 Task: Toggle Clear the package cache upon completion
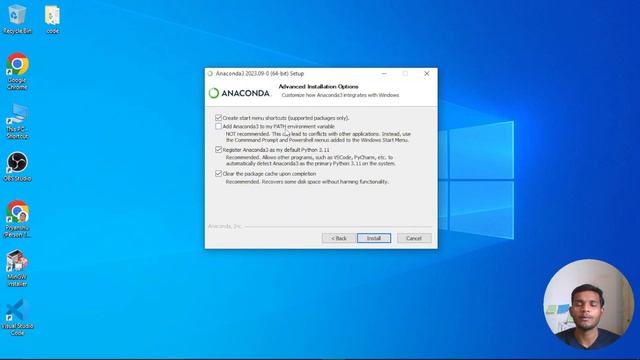218,173
